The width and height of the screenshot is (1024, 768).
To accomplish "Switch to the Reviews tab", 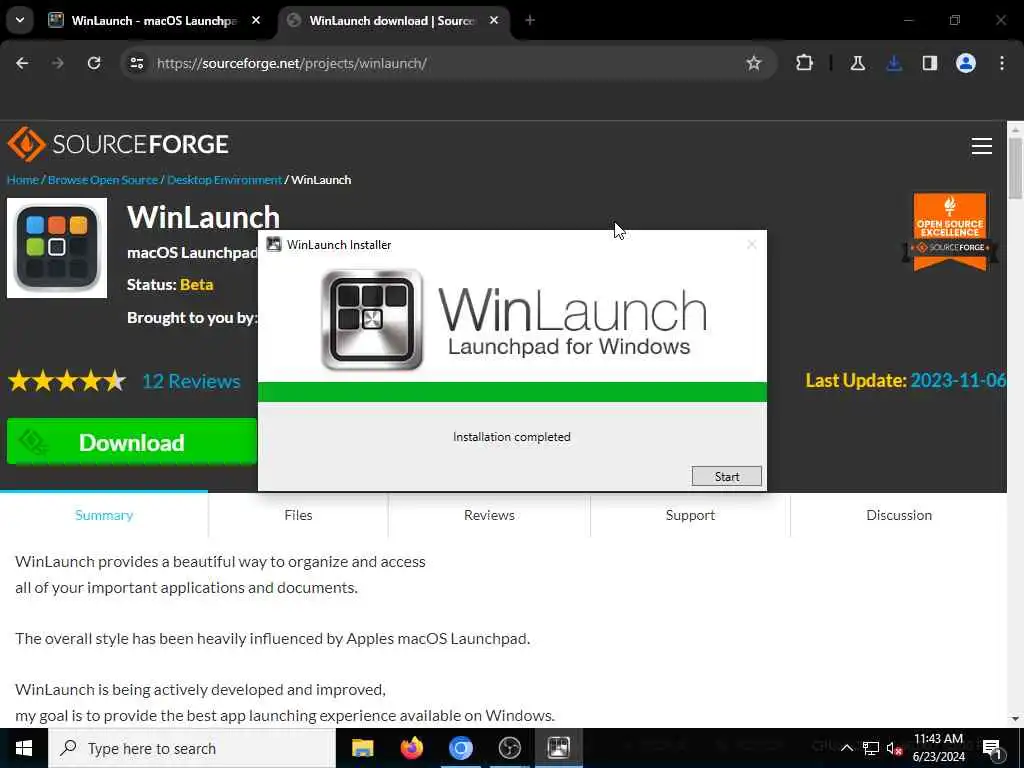I will [x=489, y=515].
